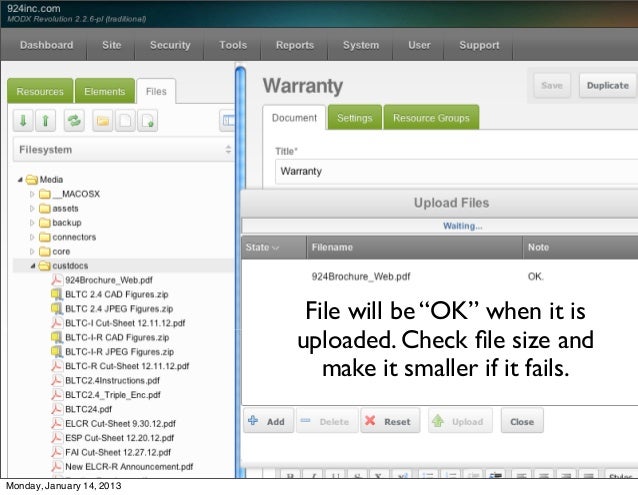Click the Duplicate button
Screen dimensions: 638x495
tap(607, 85)
